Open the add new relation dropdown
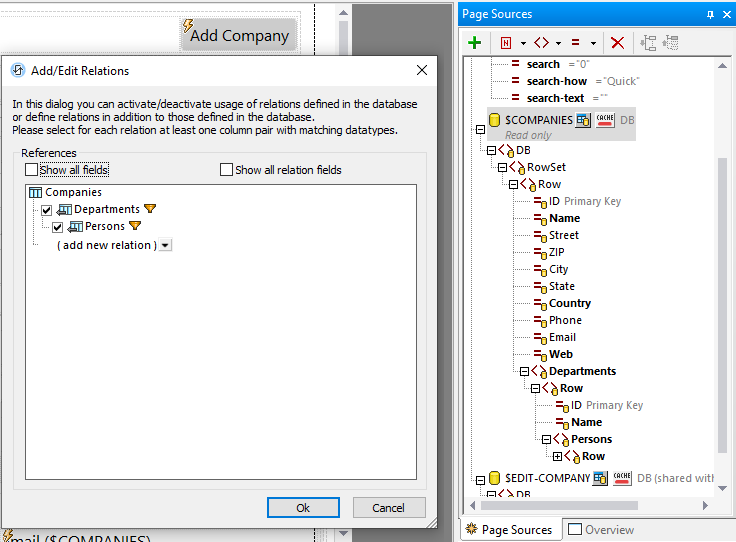 click(x=165, y=245)
